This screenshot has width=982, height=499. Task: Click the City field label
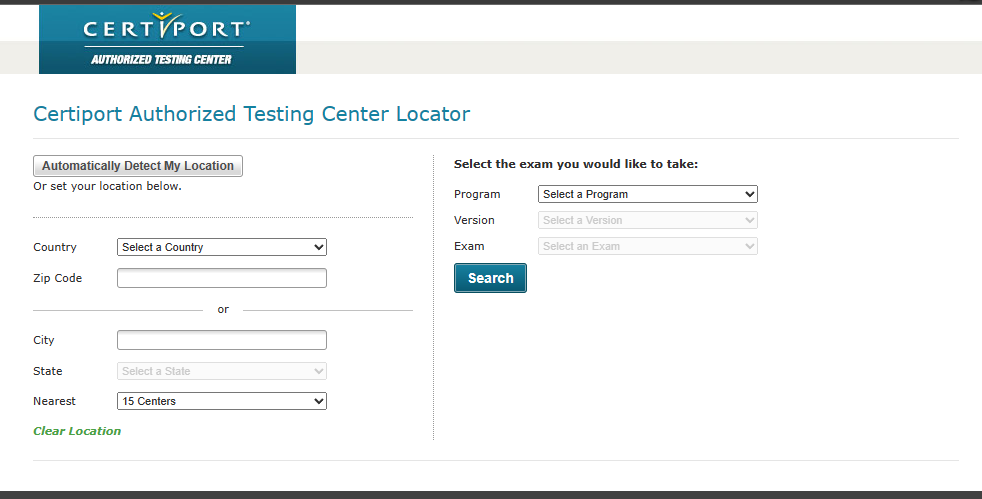coord(44,340)
